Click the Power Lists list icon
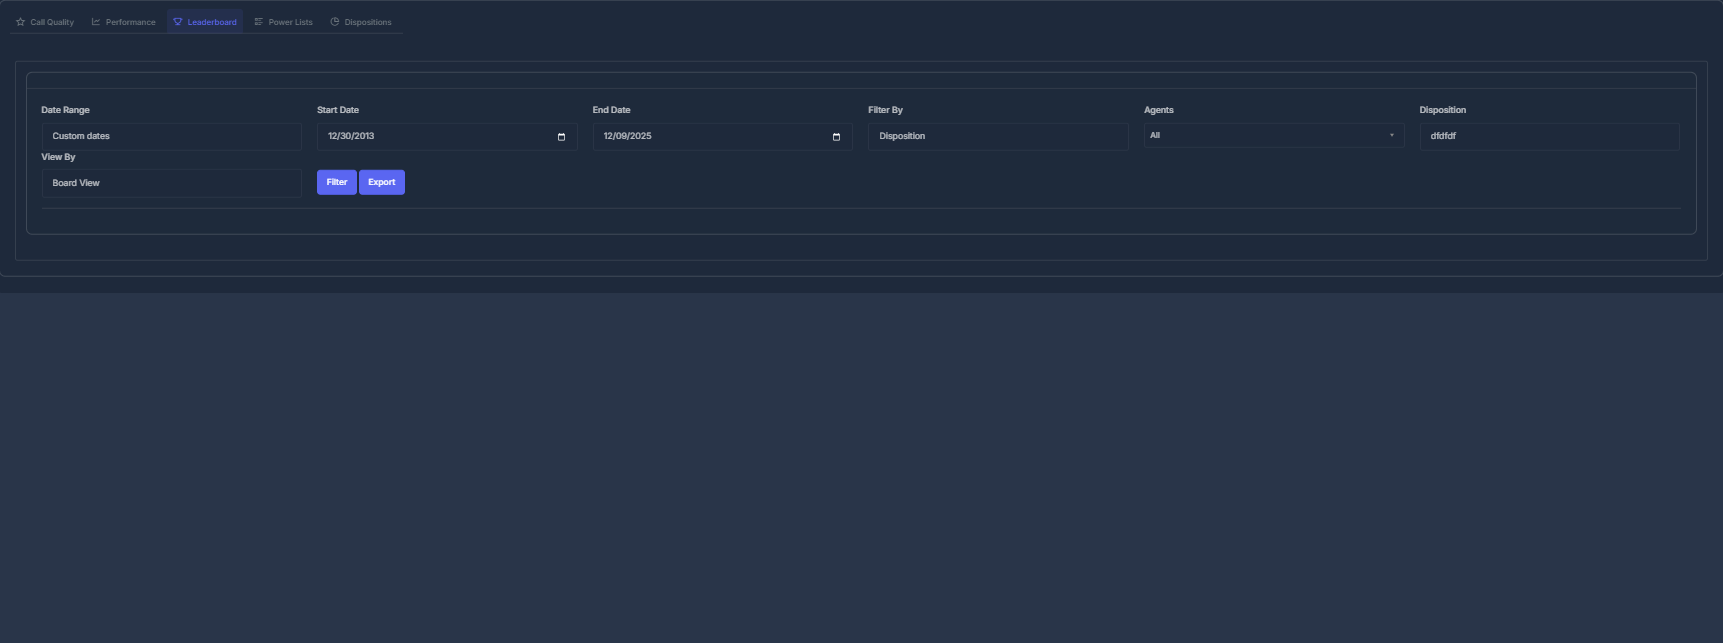1723x643 pixels. pyautogui.click(x=259, y=22)
